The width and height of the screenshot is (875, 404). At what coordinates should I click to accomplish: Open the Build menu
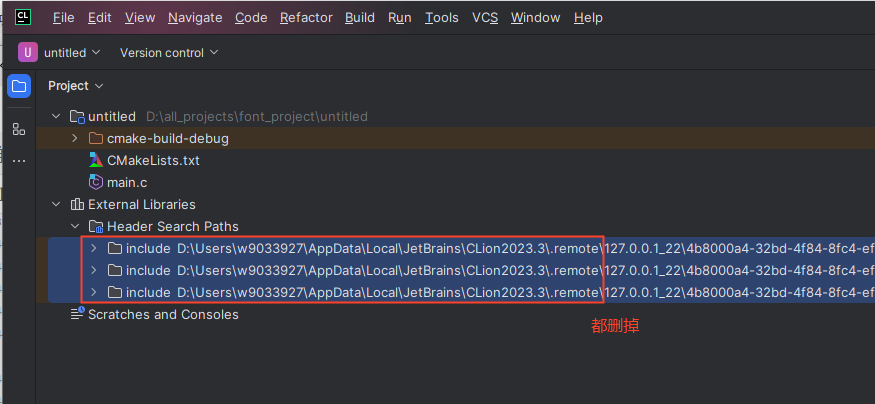pos(360,18)
